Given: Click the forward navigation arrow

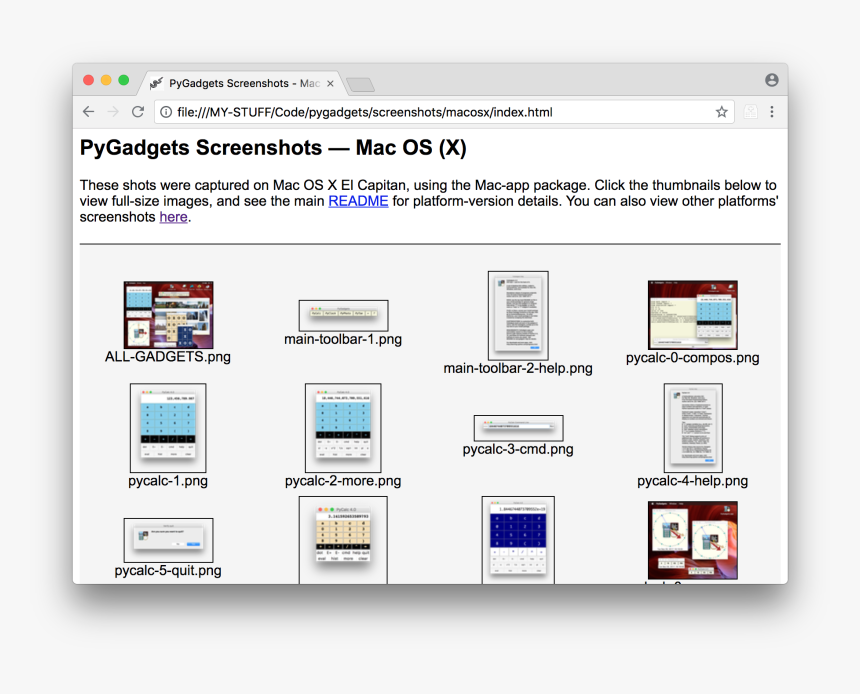Looking at the screenshot, I should coord(113,112).
